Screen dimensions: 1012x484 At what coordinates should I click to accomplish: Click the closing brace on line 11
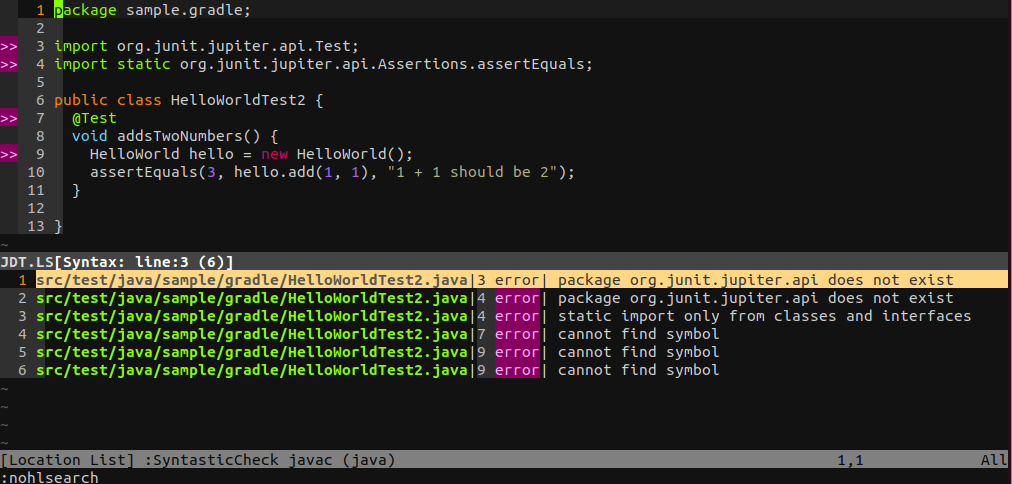76,190
